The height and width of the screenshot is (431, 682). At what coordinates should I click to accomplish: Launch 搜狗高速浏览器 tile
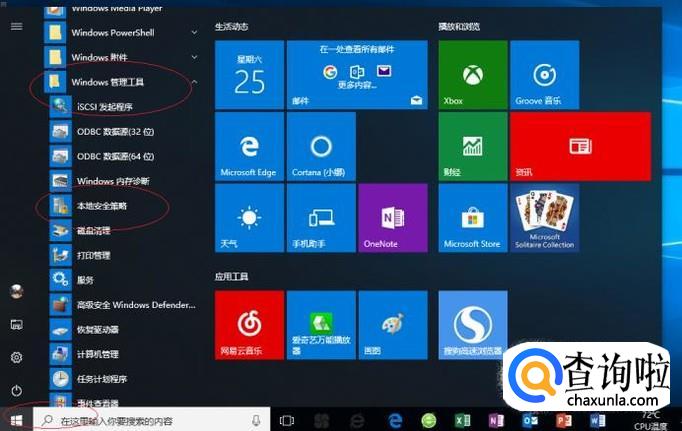473,325
